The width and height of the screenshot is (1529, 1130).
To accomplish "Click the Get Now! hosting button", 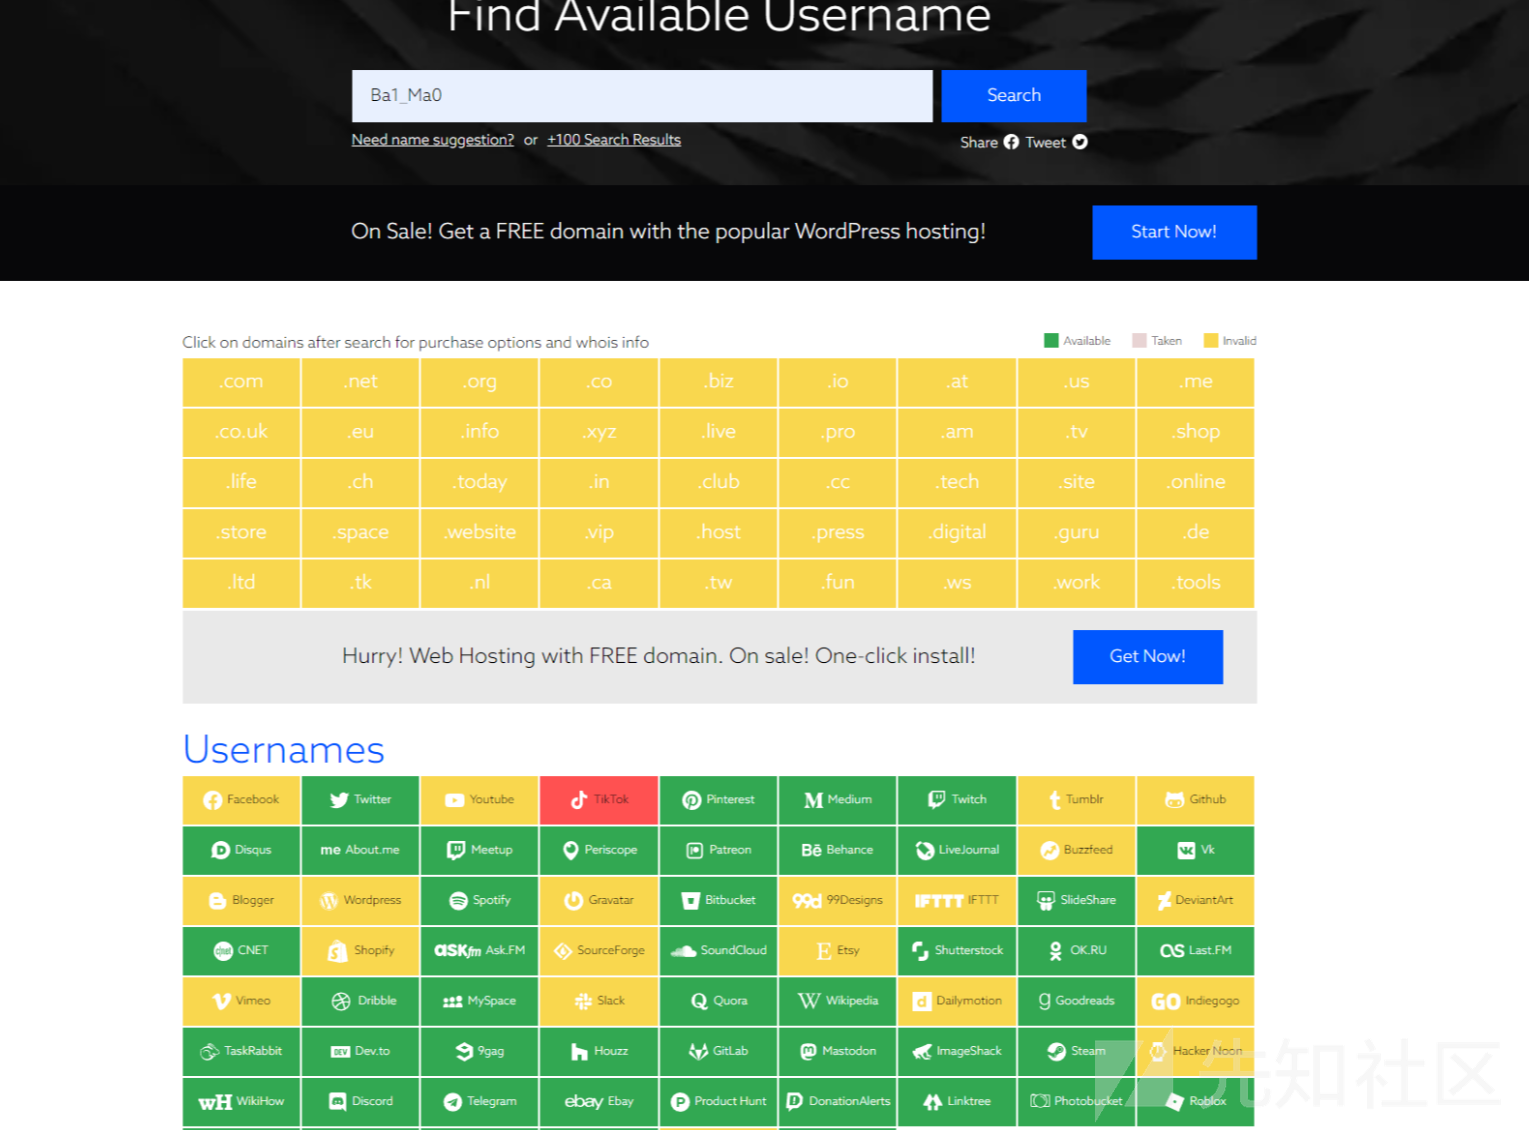I will click(x=1148, y=657).
